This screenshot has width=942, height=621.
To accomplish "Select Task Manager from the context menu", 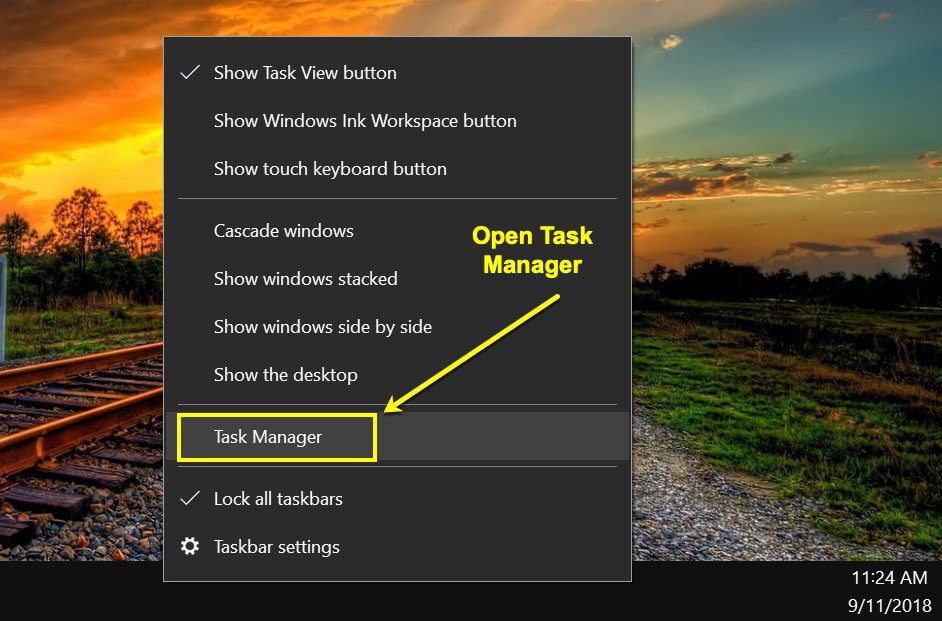I will click(x=267, y=437).
